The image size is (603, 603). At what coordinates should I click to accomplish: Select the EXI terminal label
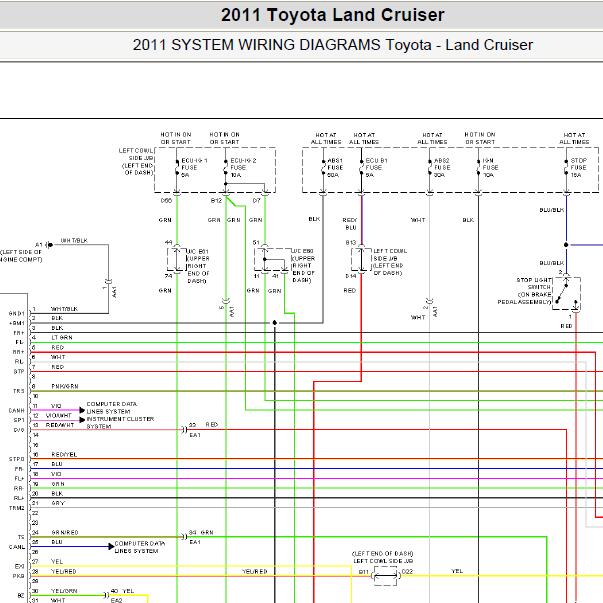19,566
